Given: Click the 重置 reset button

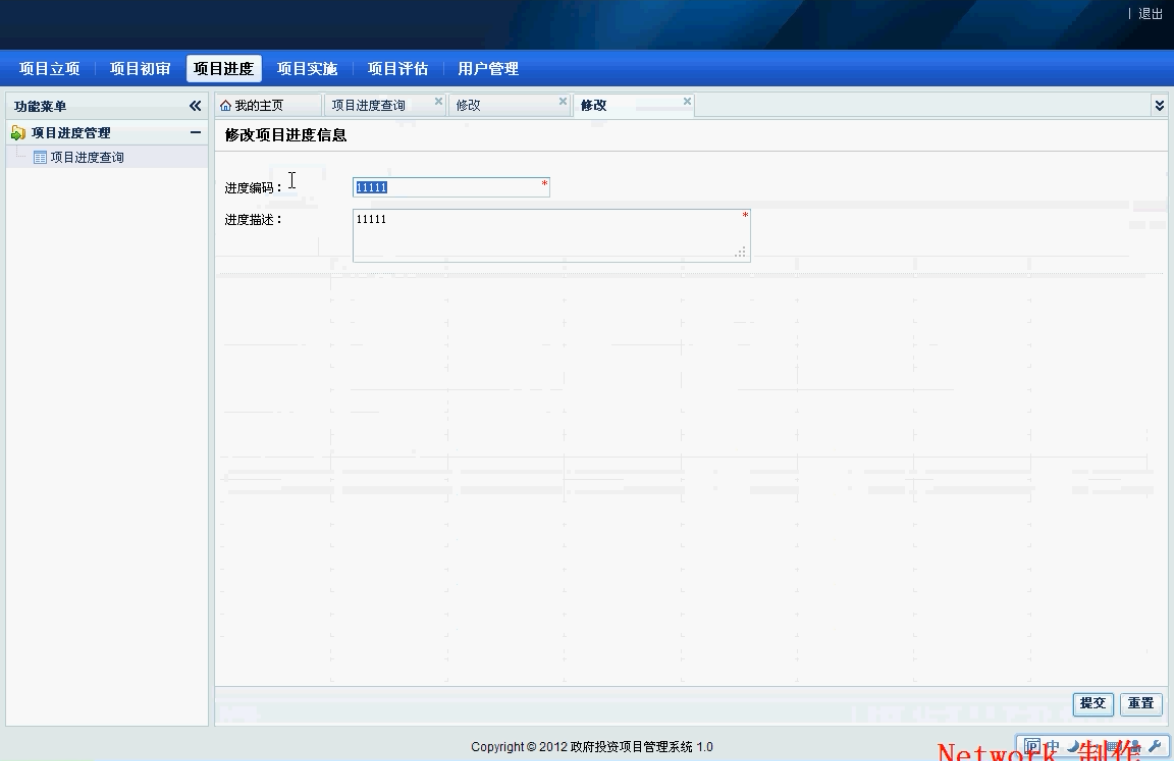Looking at the screenshot, I should [1141, 703].
